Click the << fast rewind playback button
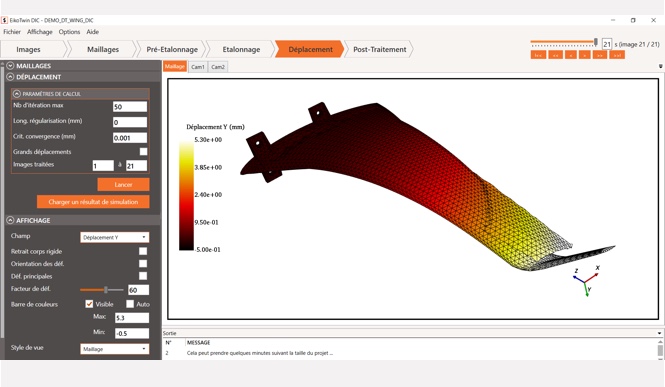The image size is (665, 387). (555, 55)
